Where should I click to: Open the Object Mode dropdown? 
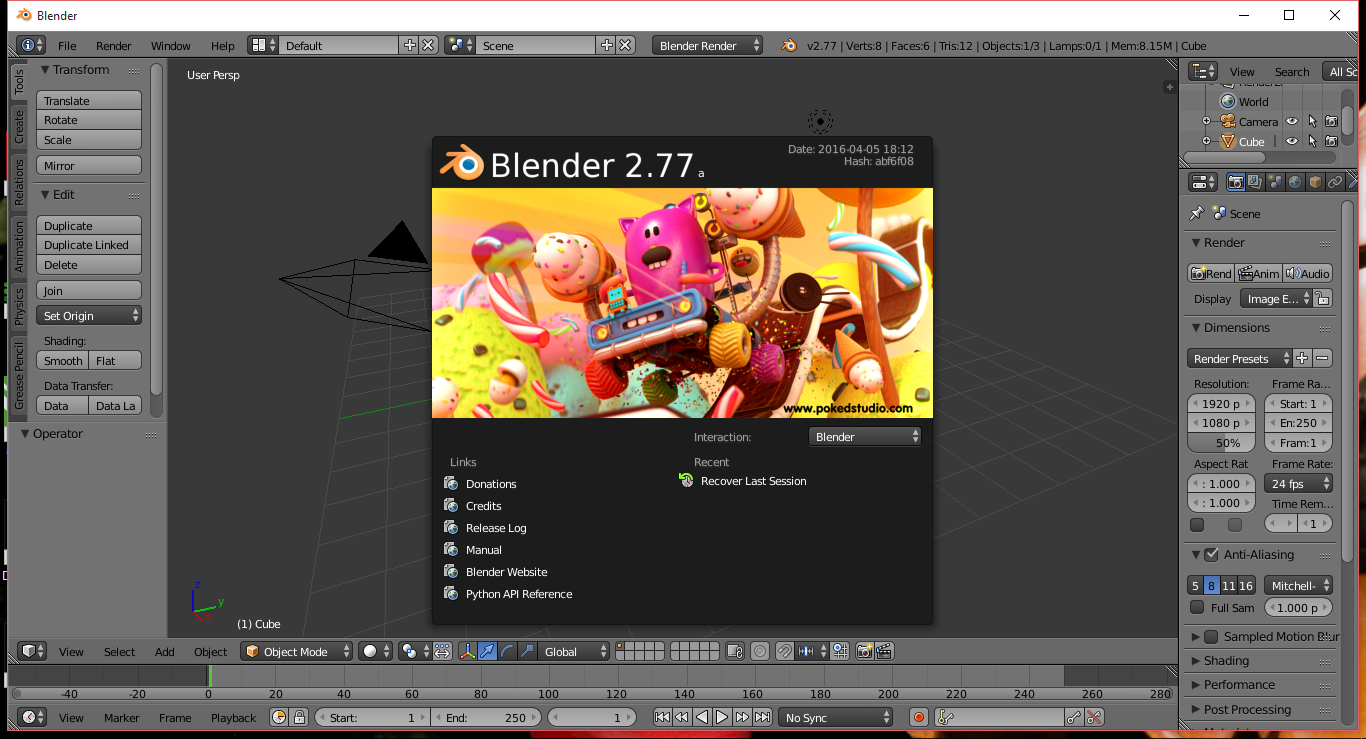296,651
